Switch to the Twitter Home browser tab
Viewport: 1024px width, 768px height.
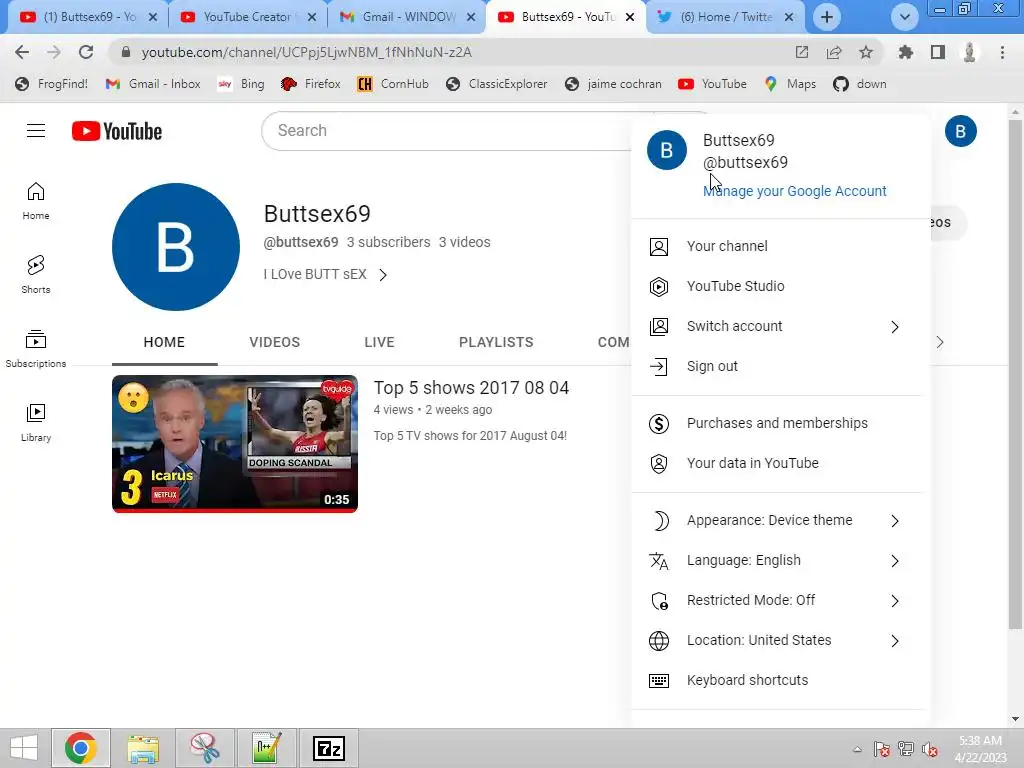(726, 17)
